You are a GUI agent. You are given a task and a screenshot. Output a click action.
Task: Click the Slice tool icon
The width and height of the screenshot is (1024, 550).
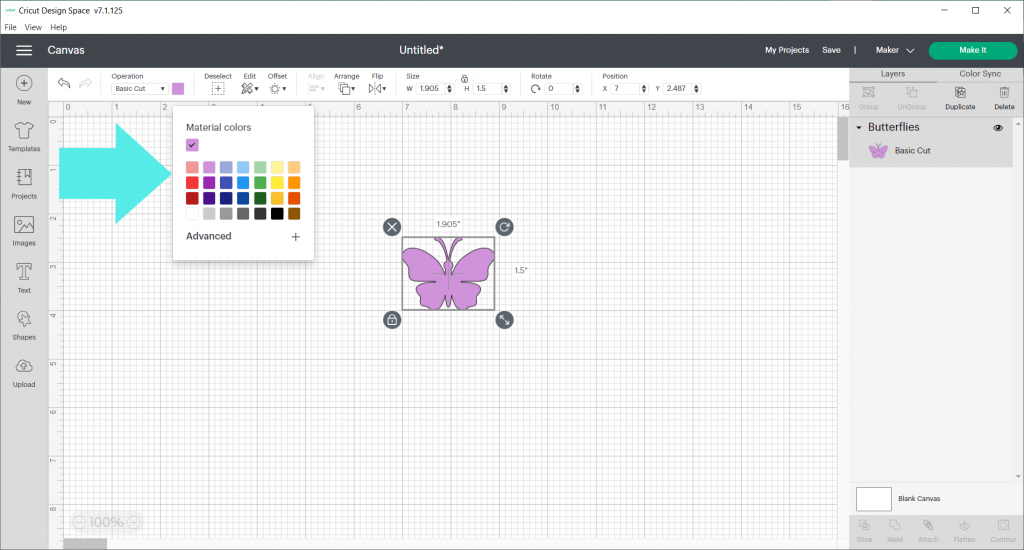tap(864, 525)
